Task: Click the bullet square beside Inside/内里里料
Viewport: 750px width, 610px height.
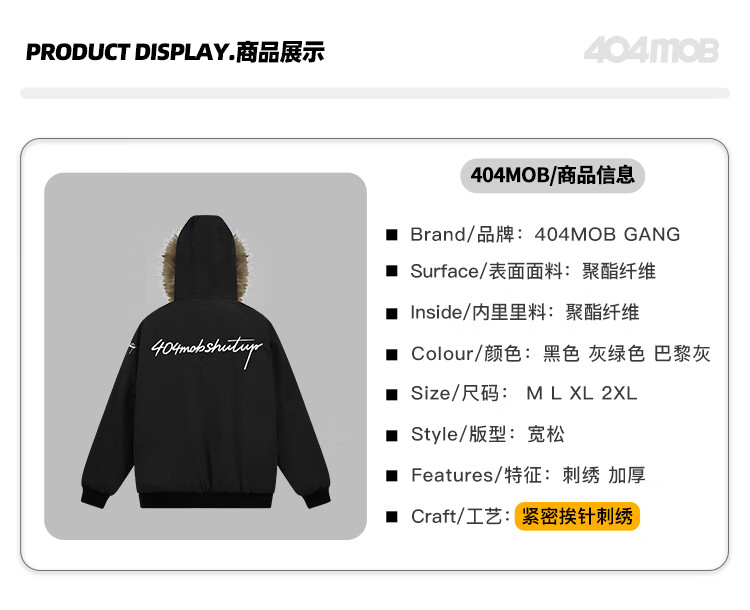Action: [x=392, y=313]
